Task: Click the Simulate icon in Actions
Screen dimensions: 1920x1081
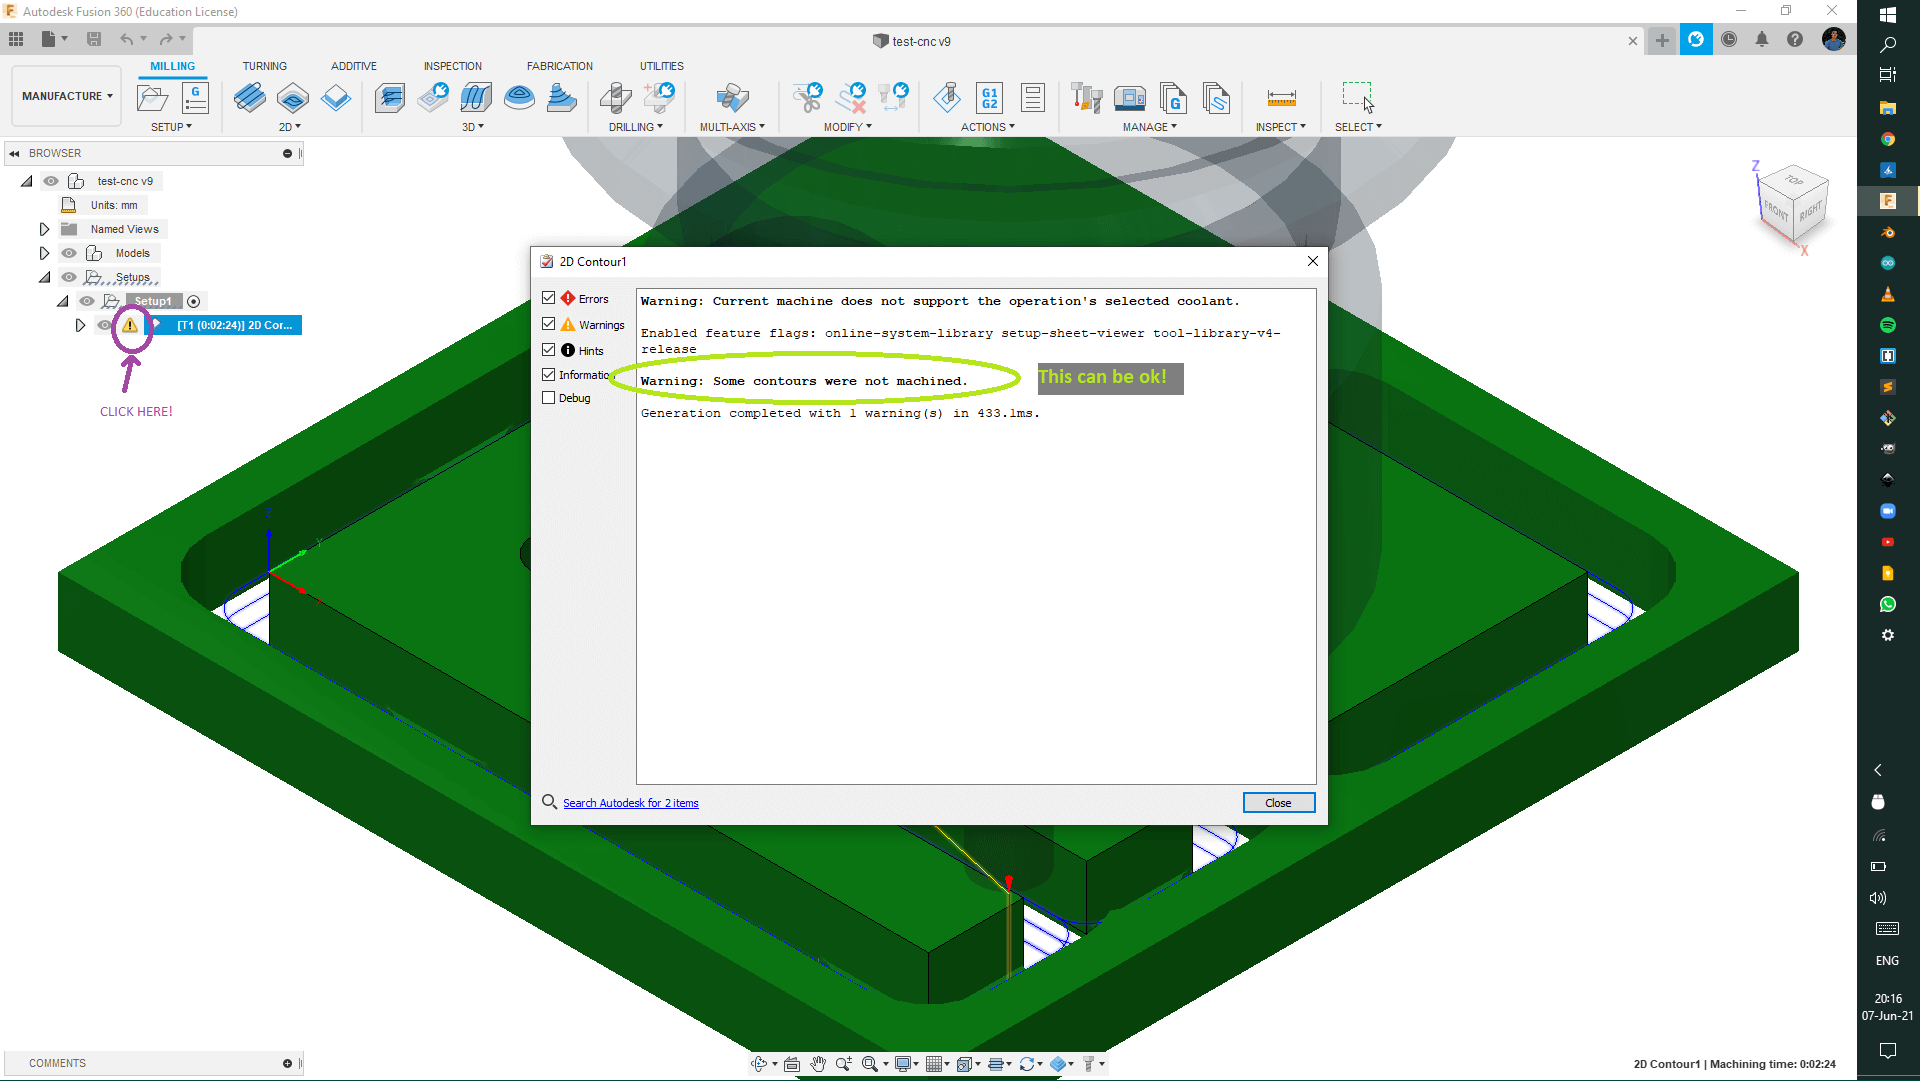Action: pos(947,98)
